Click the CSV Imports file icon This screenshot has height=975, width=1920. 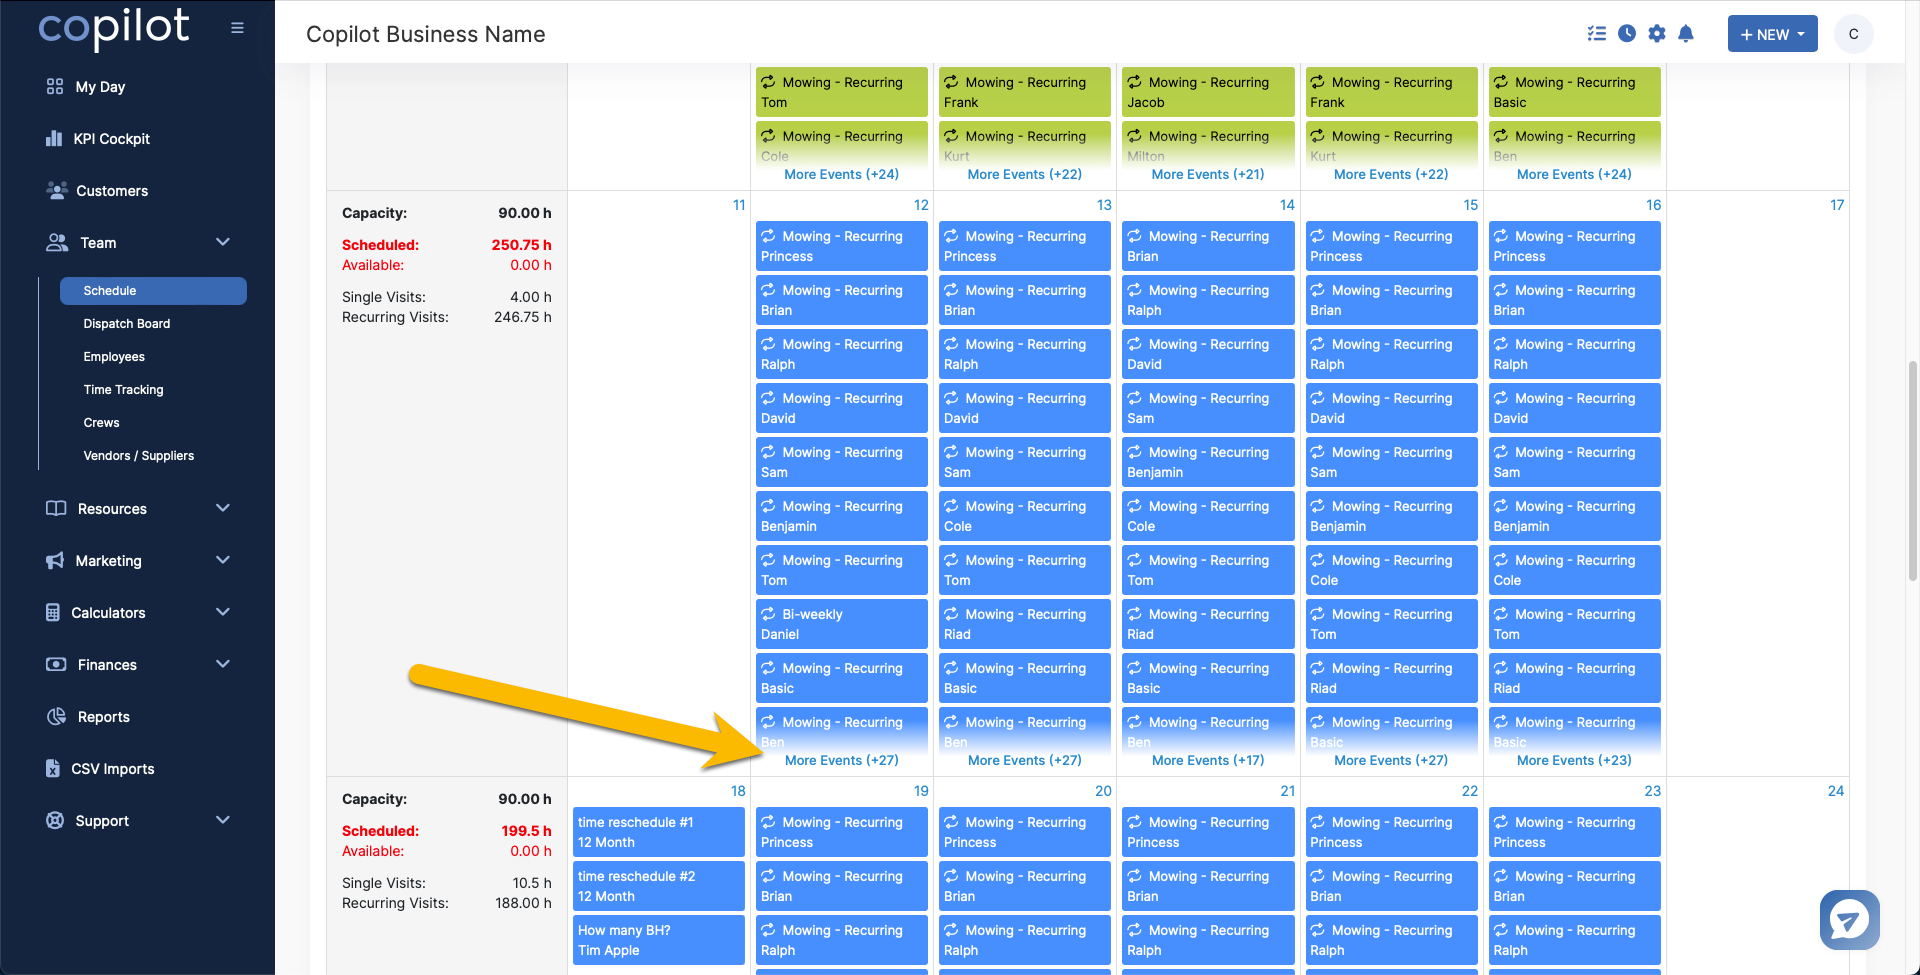click(53, 769)
